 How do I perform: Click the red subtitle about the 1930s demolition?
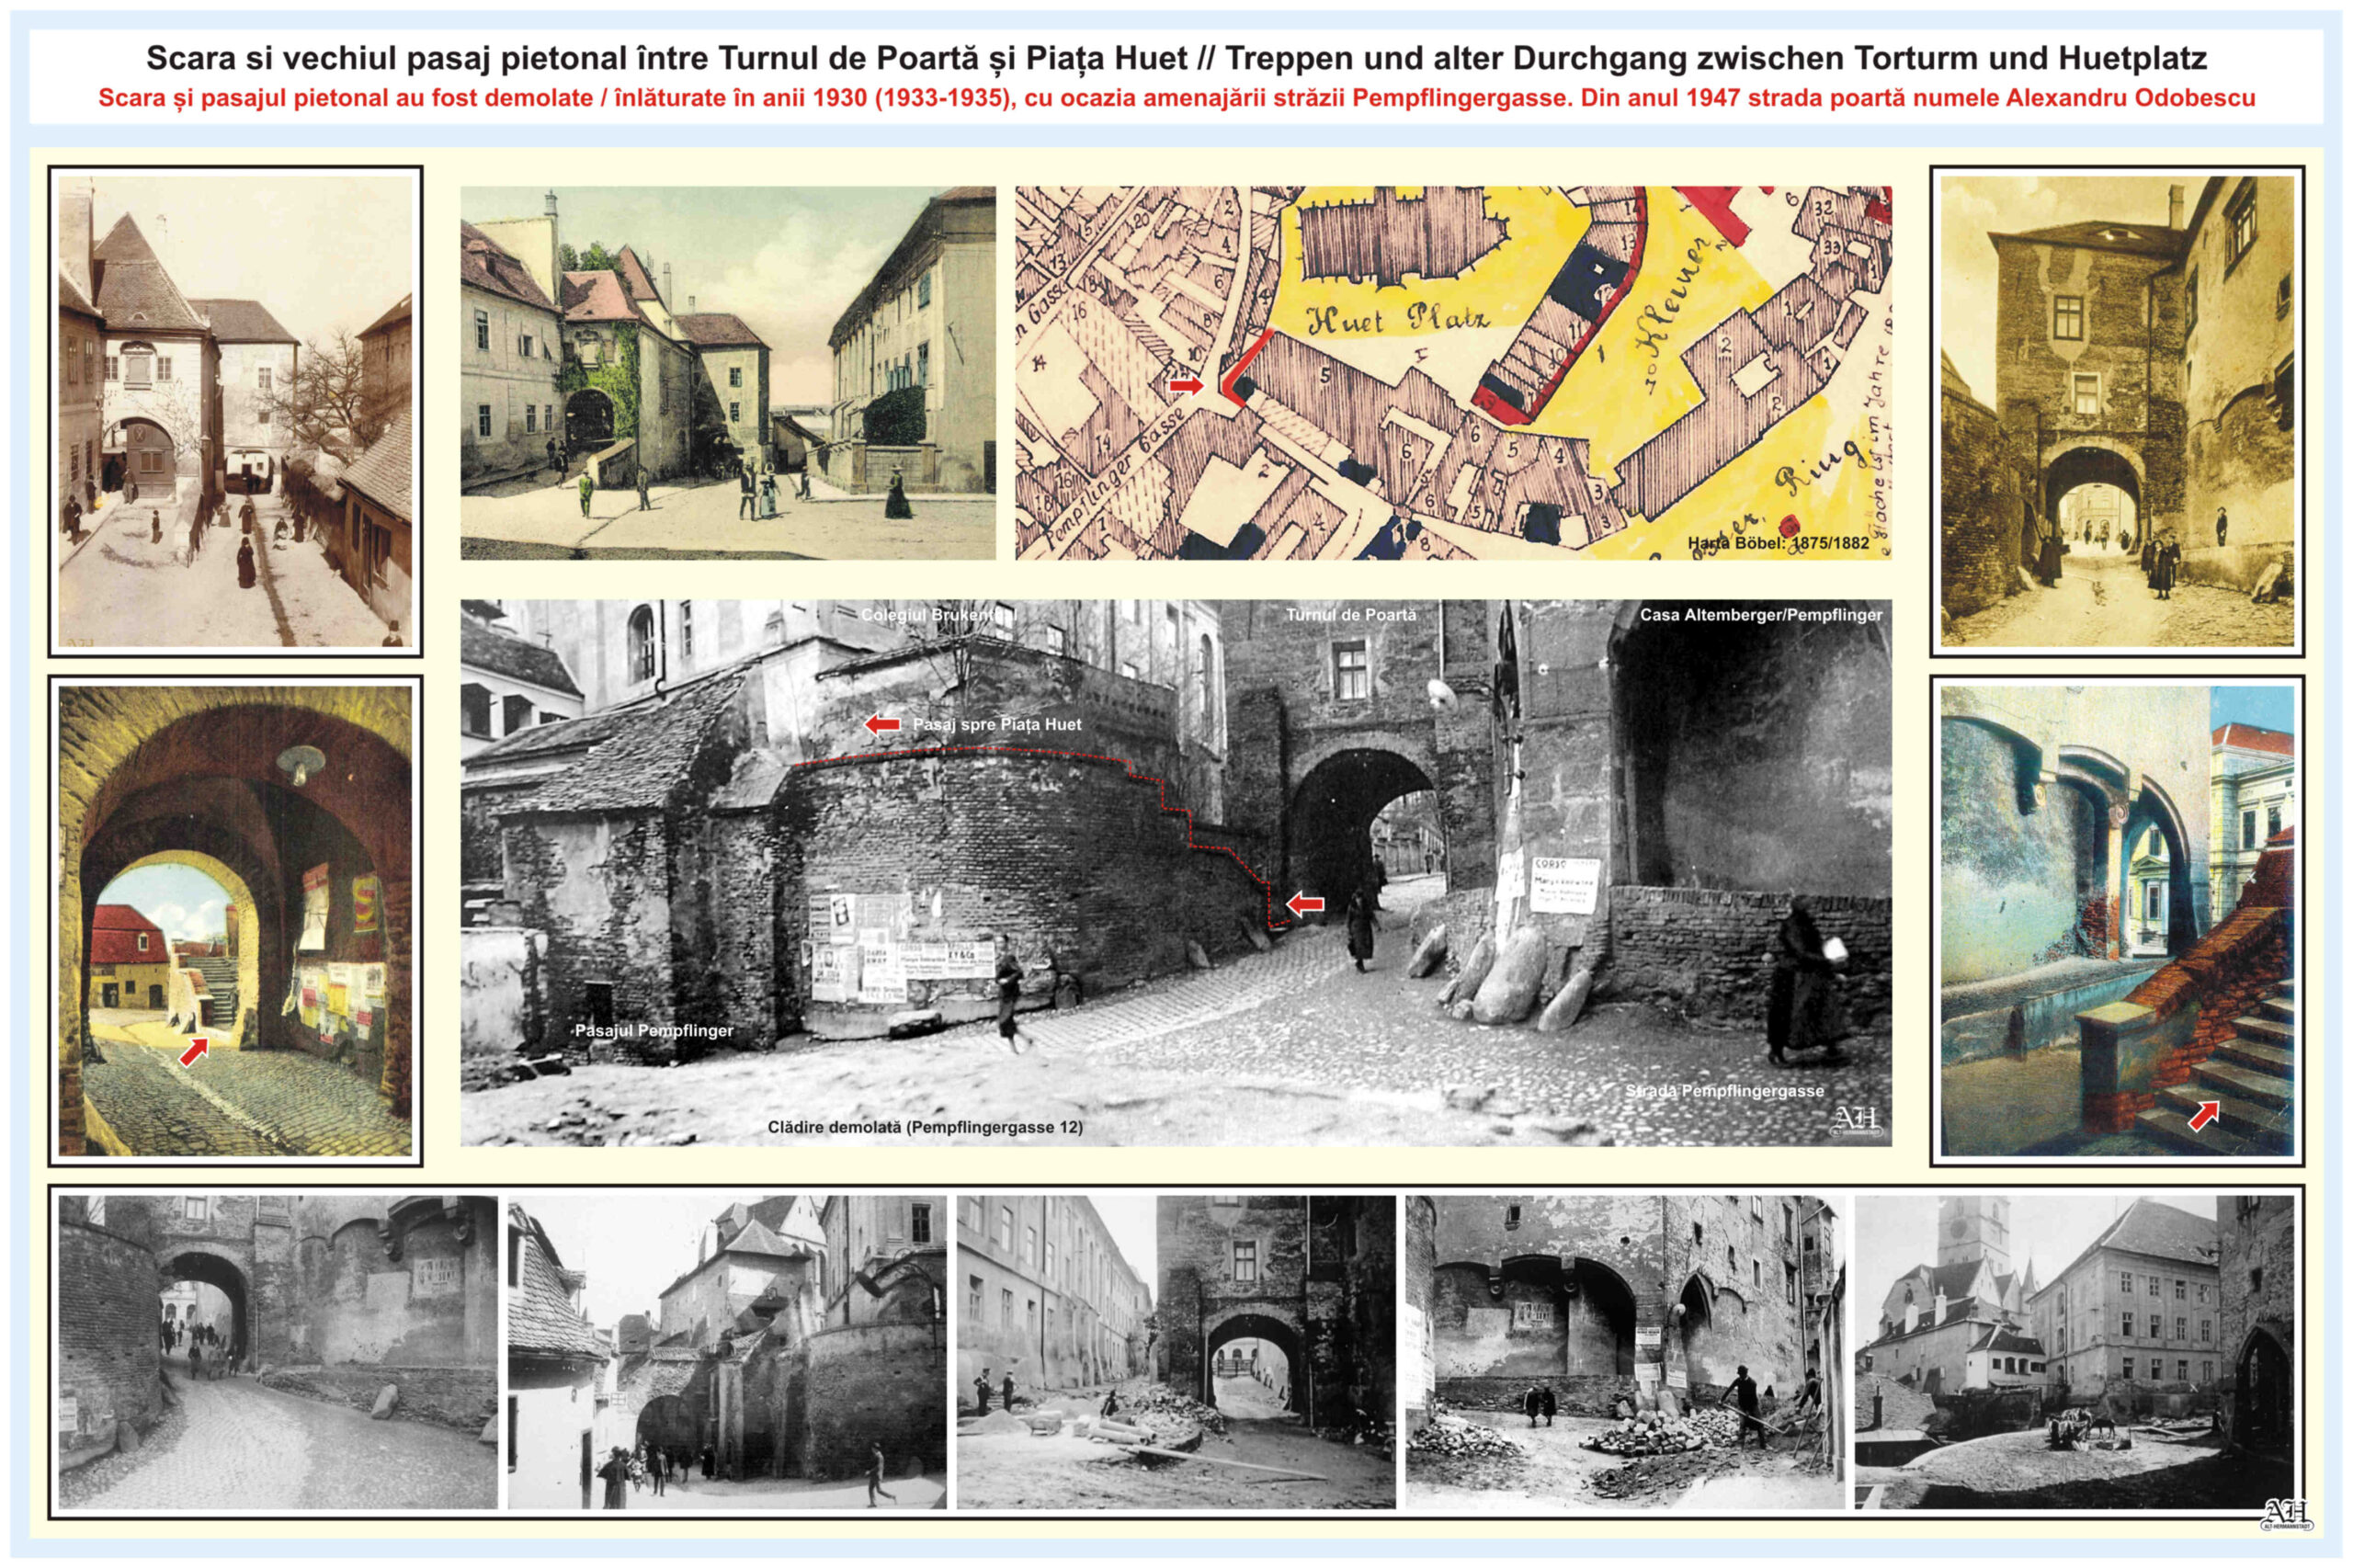pos(1176,98)
